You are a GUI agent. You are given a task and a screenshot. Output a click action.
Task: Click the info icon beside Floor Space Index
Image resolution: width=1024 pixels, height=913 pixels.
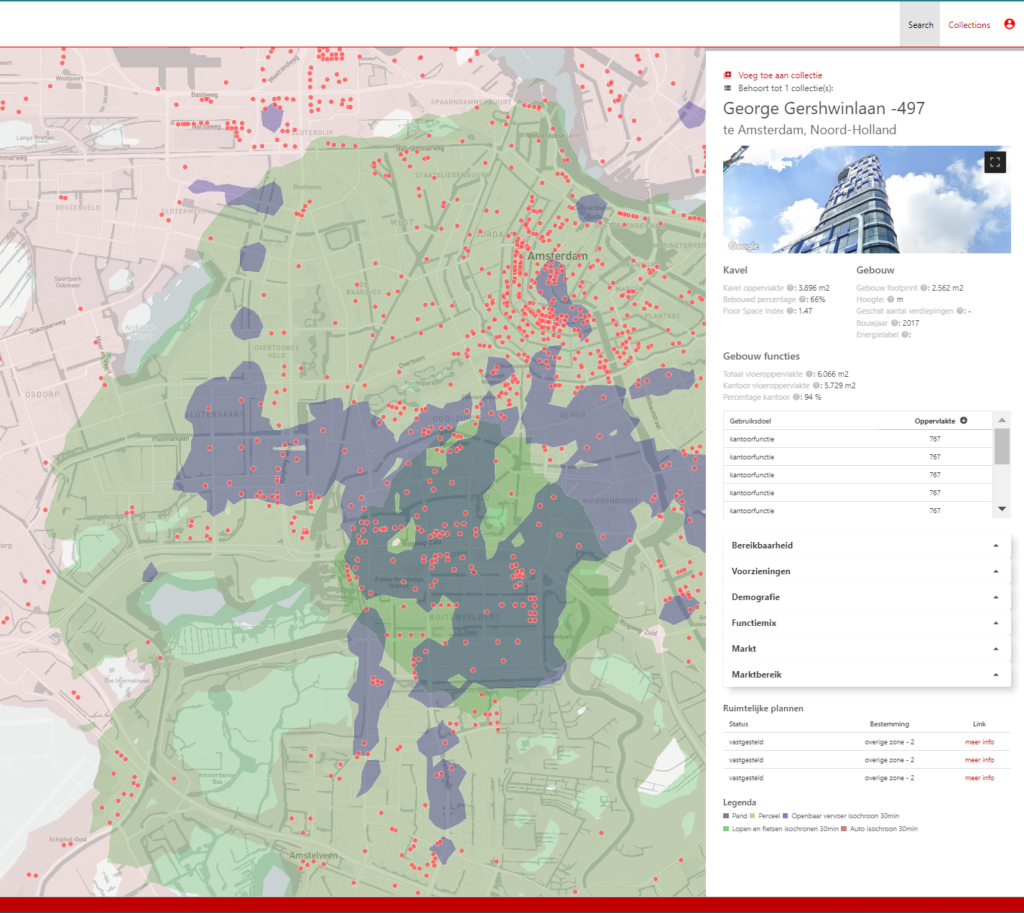790,311
